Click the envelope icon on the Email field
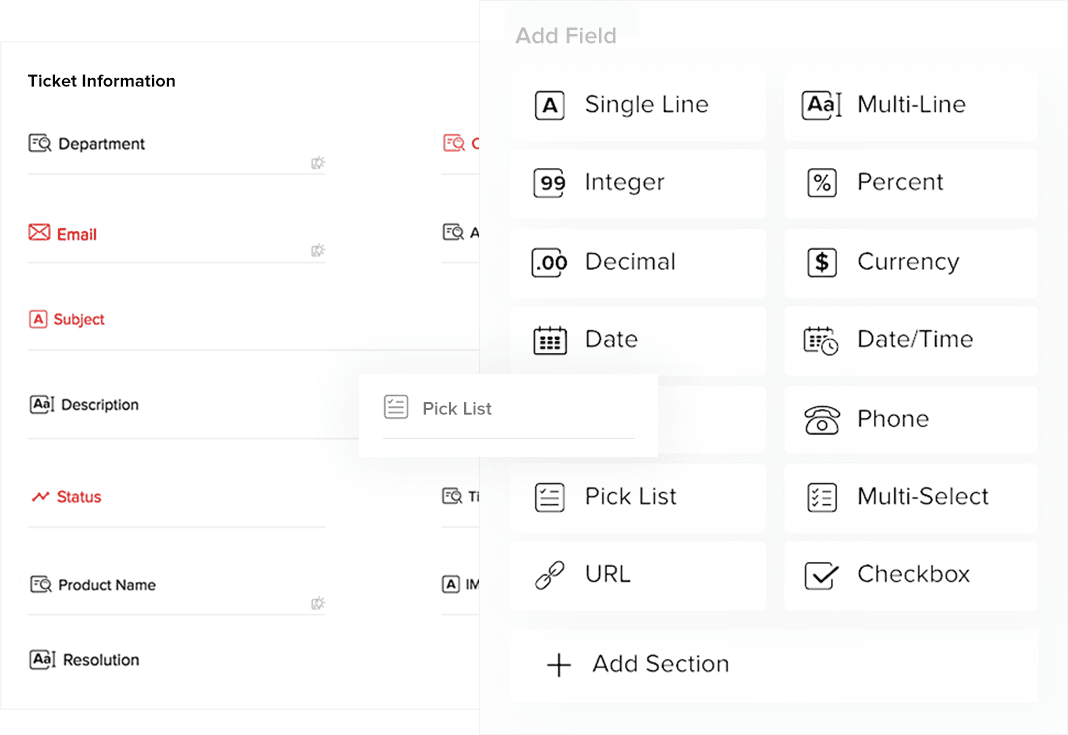Image resolution: width=1068 pixels, height=735 pixels. 37,233
